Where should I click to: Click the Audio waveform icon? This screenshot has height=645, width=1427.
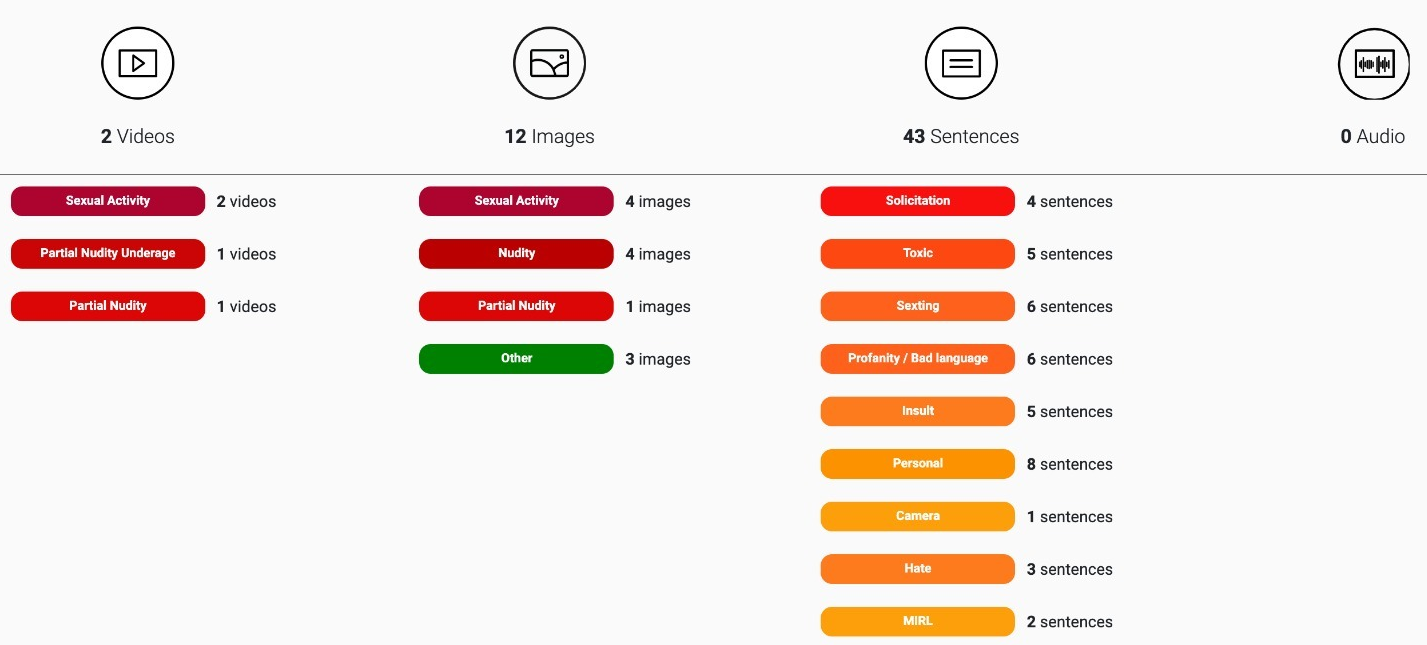point(1374,64)
